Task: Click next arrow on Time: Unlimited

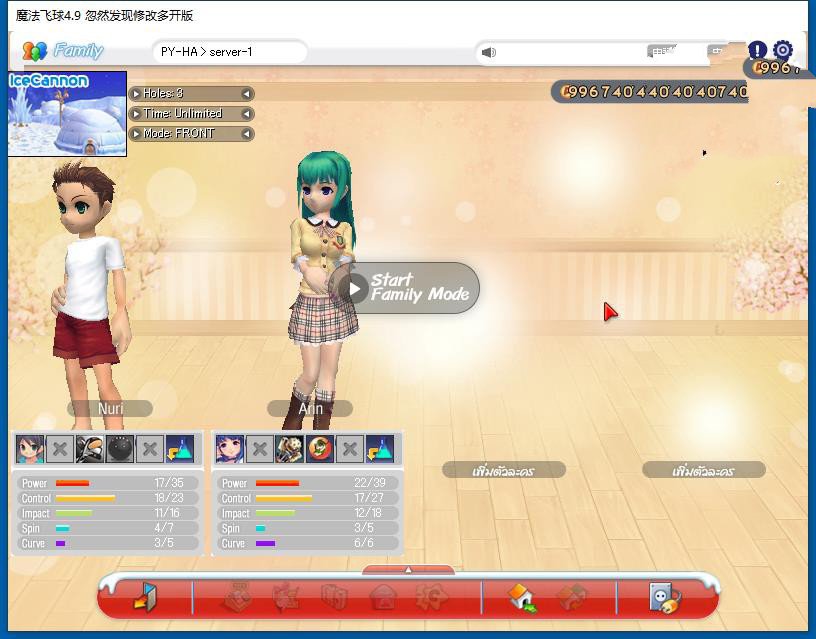Action: [x=247, y=113]
